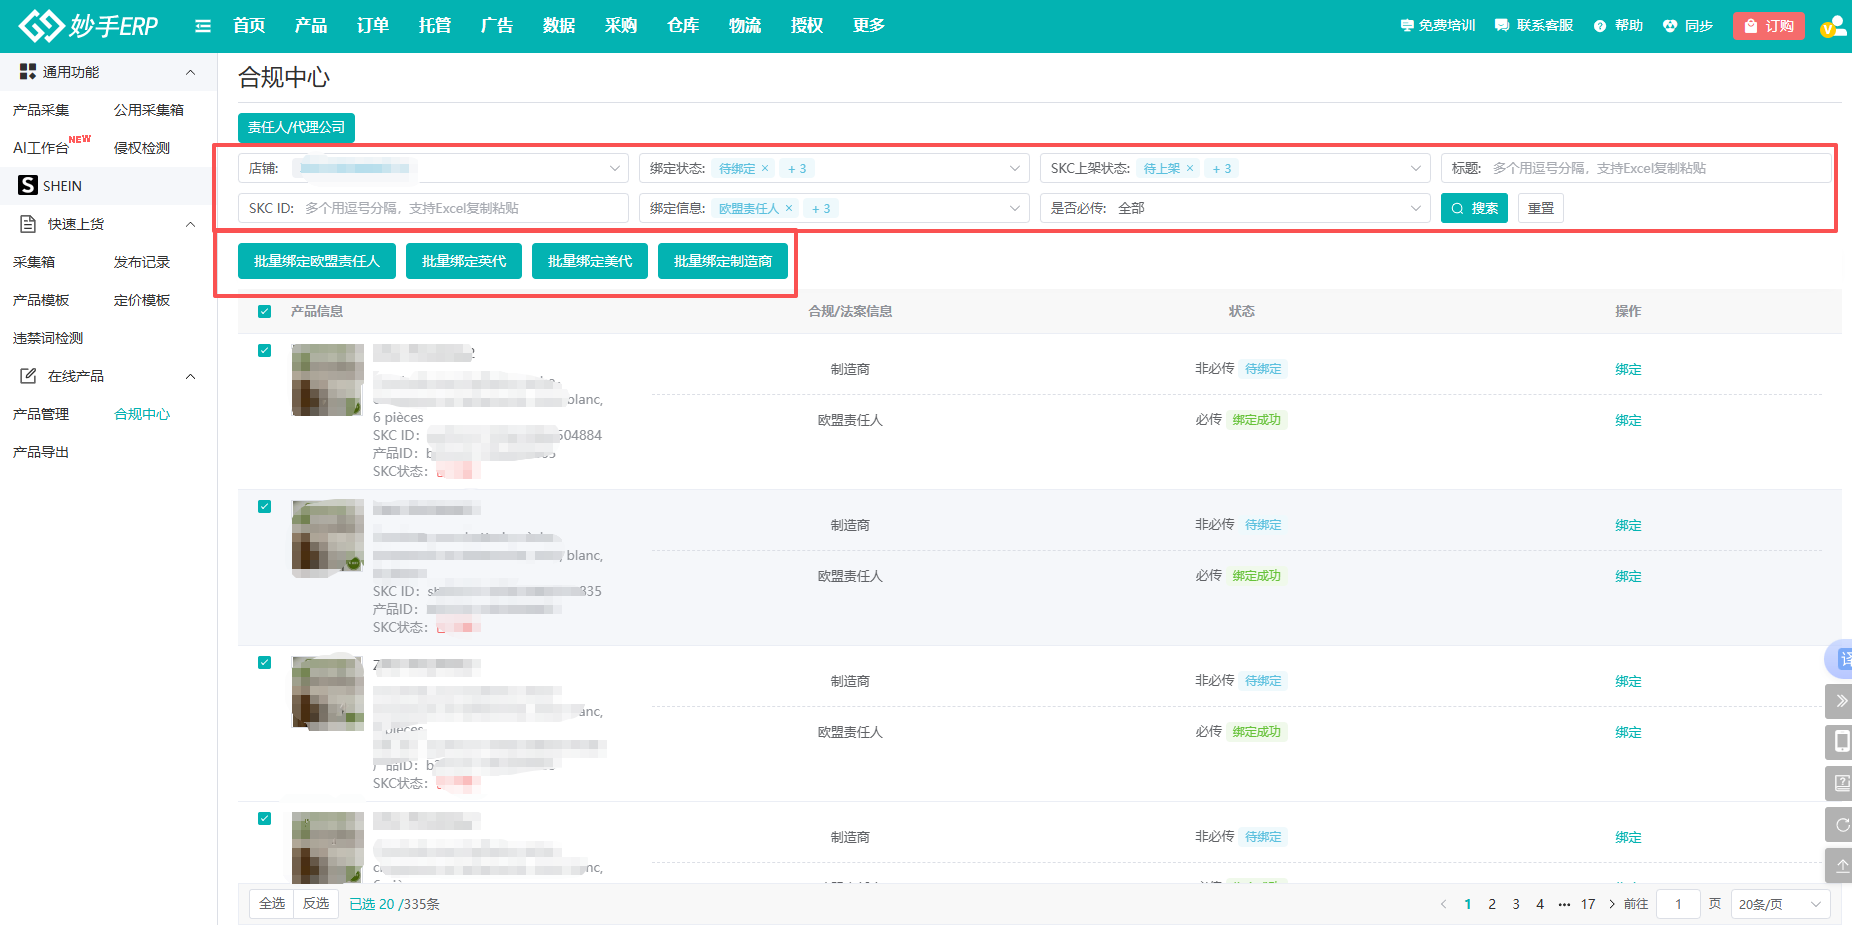Open the 订单 menu in top navigation

372,26
